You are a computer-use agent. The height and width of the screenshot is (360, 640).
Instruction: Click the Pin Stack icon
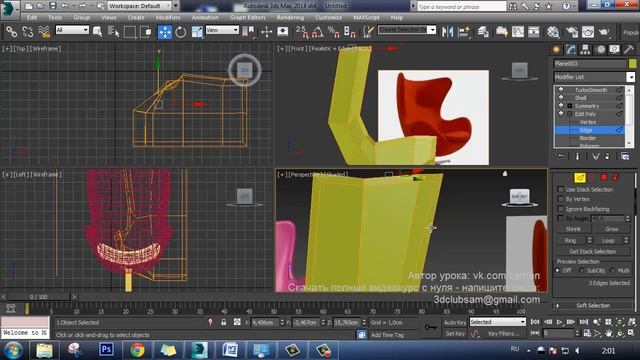click(x=561, y=156)
